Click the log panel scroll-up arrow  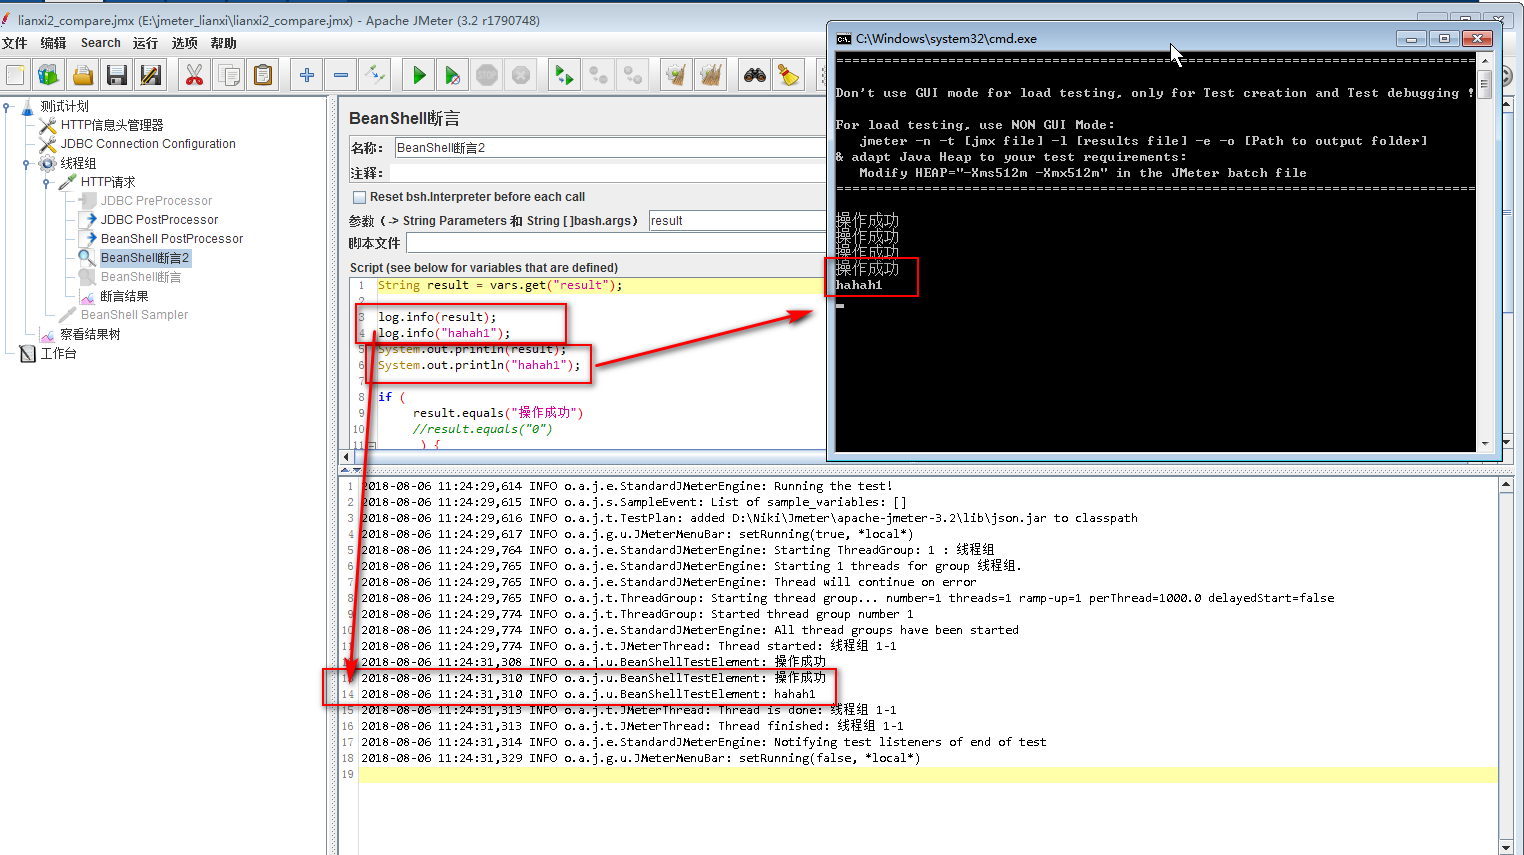point(1506,485)
